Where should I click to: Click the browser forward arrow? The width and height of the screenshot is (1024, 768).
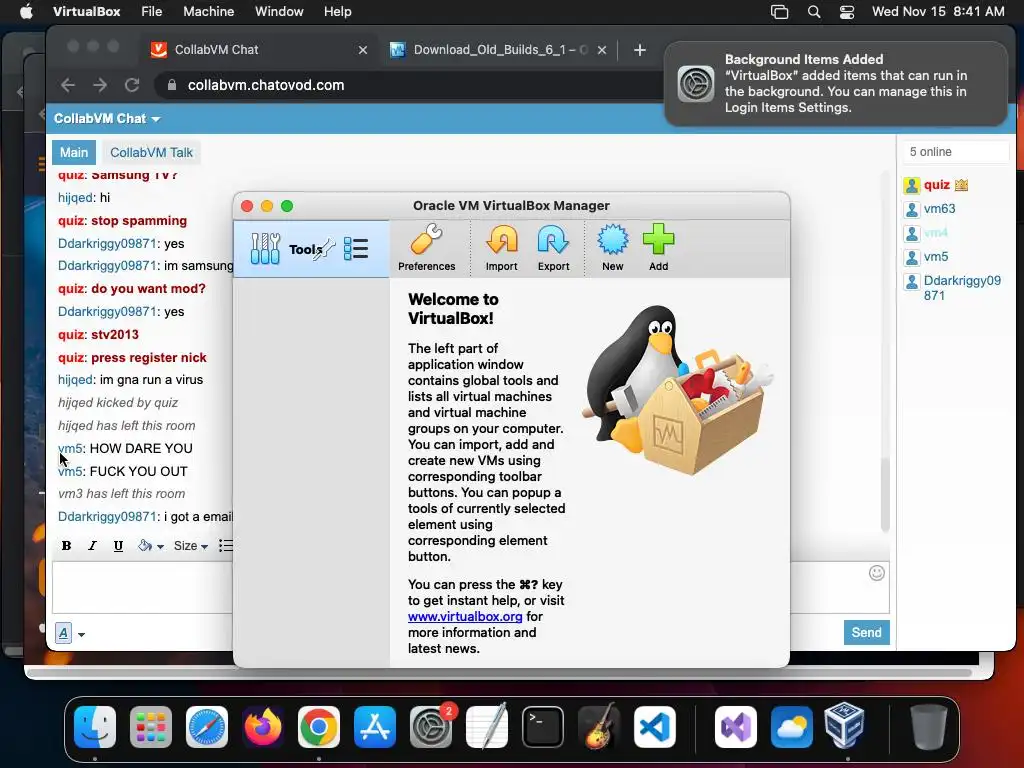[x=100, y=85]
